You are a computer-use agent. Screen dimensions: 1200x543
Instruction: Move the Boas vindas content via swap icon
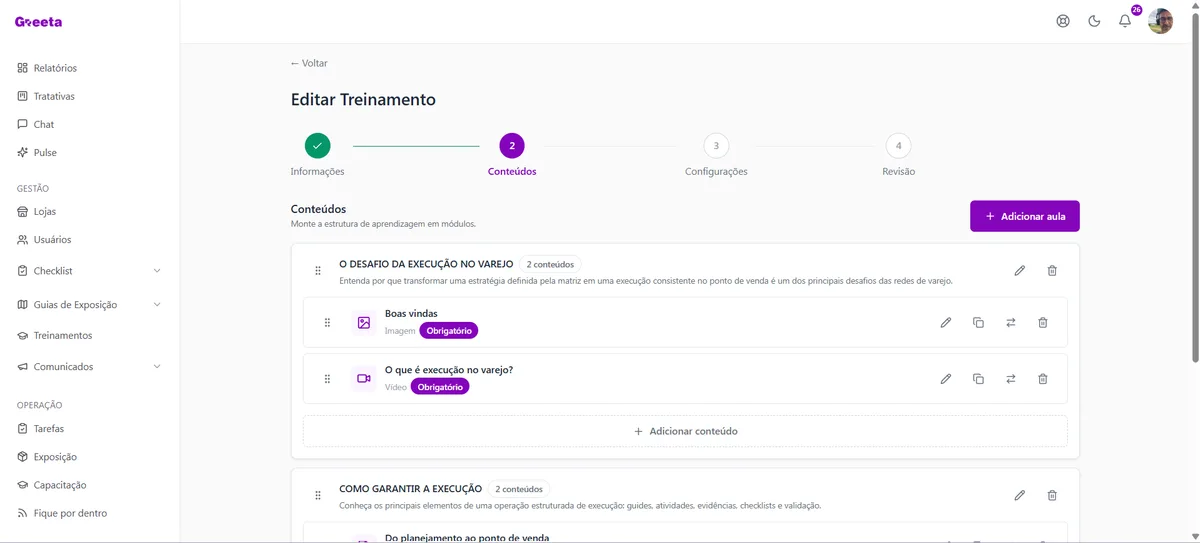pyautogui.click(x=1011, y=323)
